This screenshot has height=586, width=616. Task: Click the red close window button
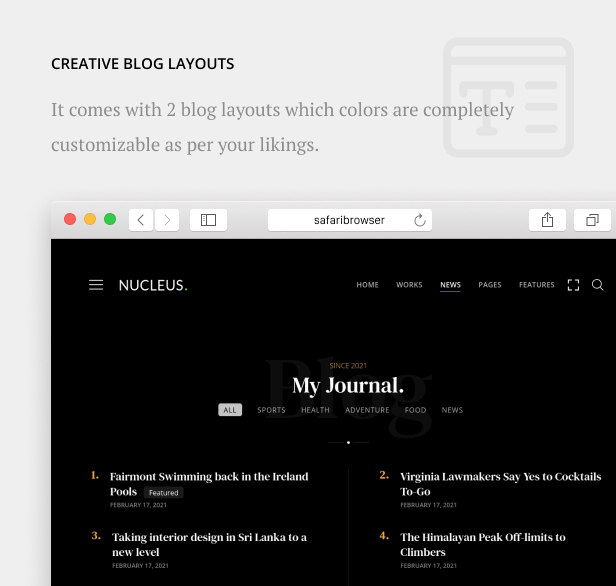click(x=70, y=219)
